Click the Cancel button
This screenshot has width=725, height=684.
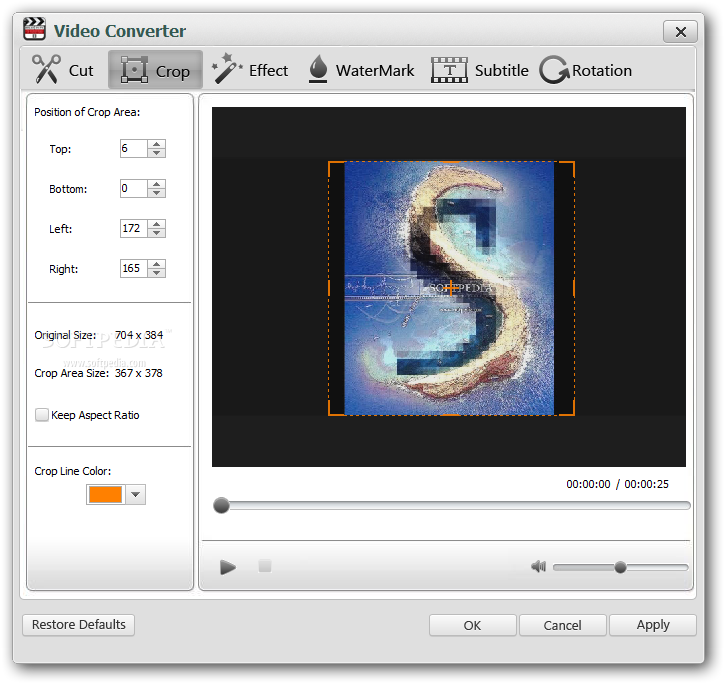tap(563, 625)
